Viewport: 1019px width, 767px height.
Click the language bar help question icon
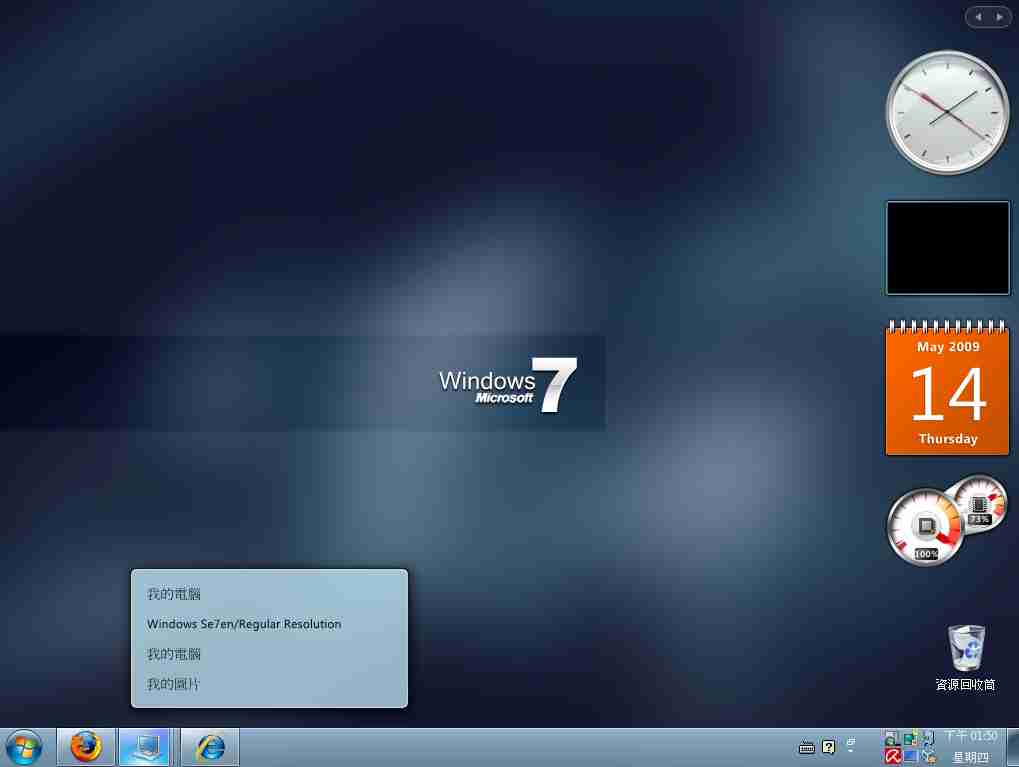(828, 747)
